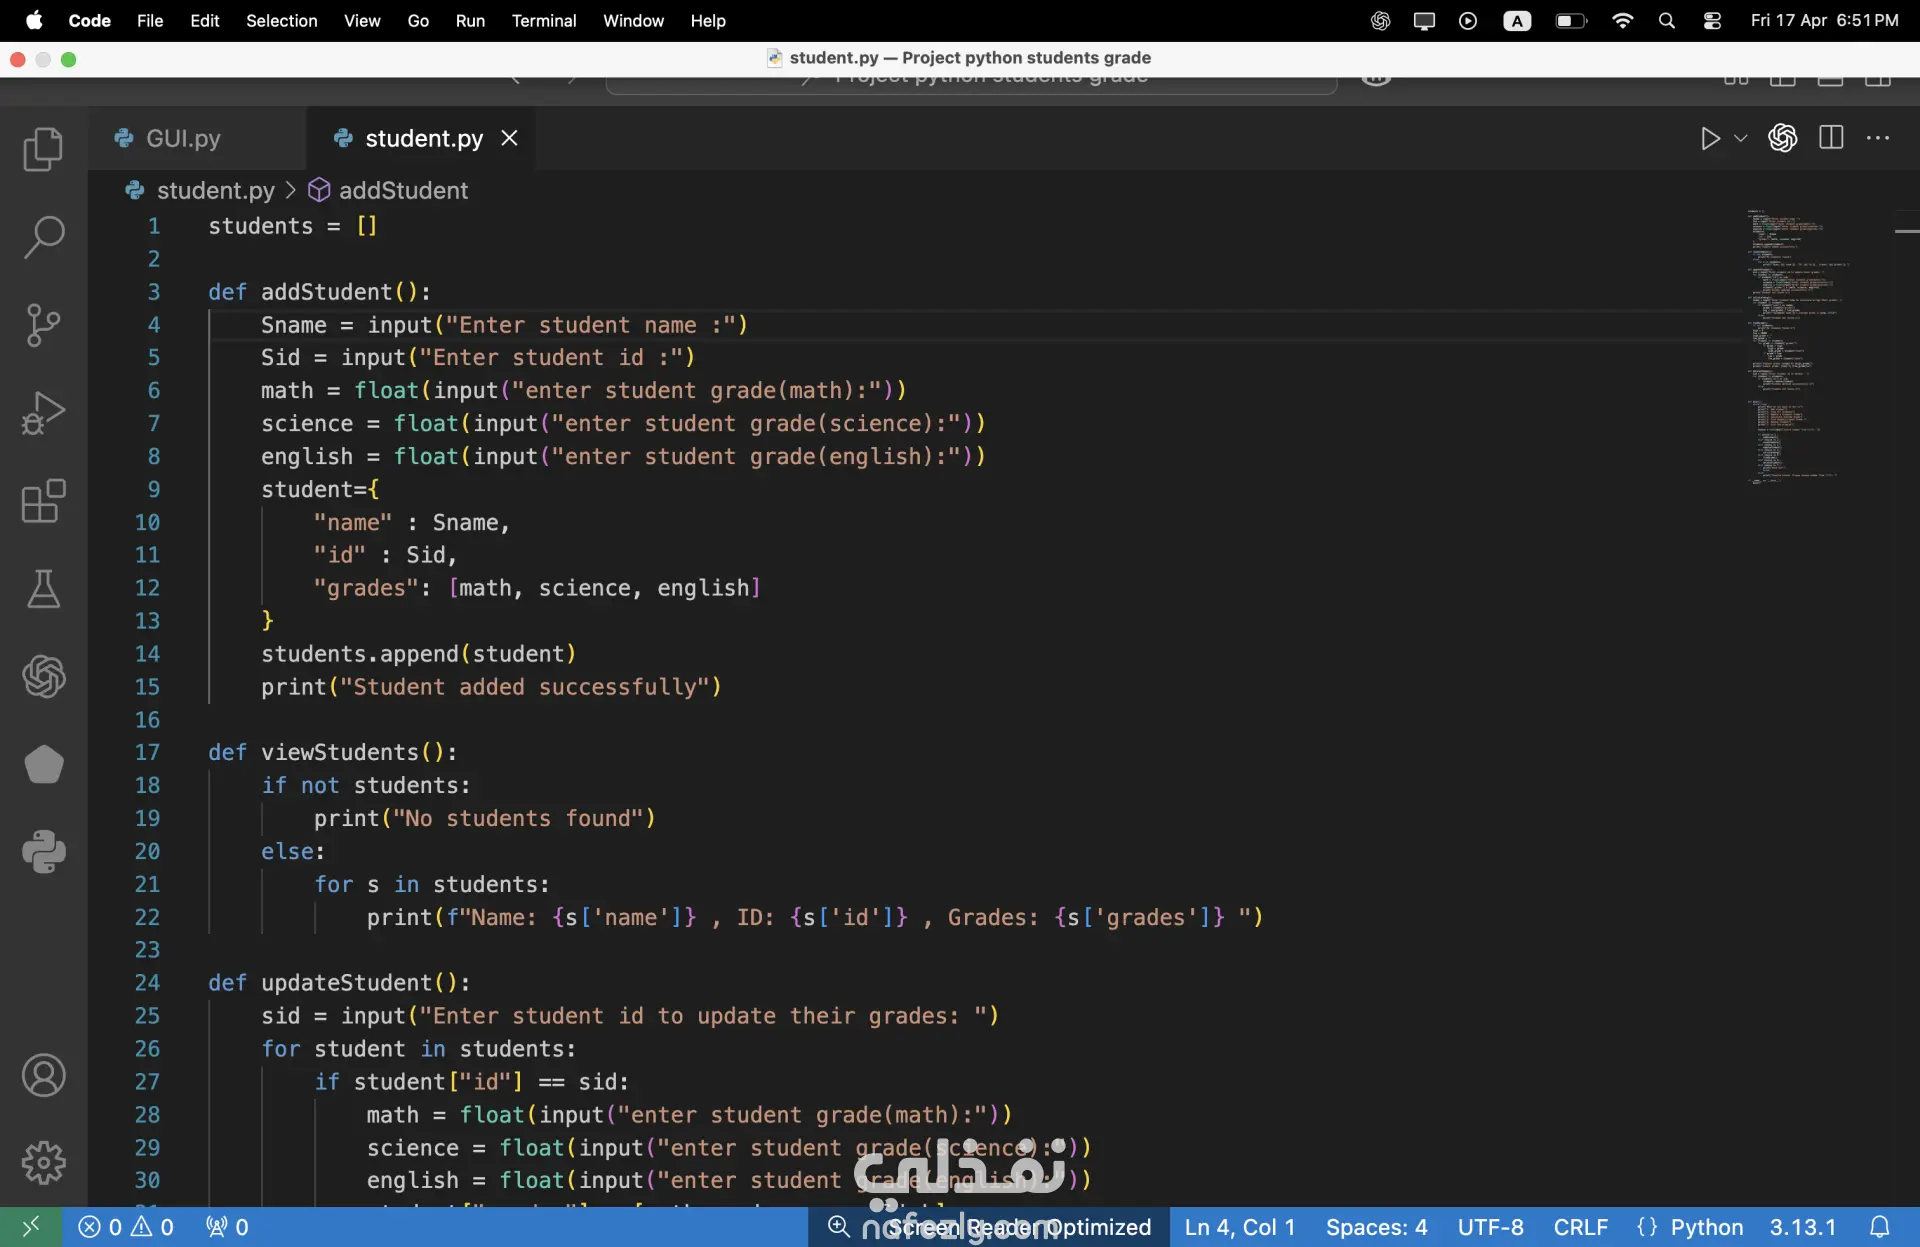Open the Accounts menu icon

click(43, 1076)
